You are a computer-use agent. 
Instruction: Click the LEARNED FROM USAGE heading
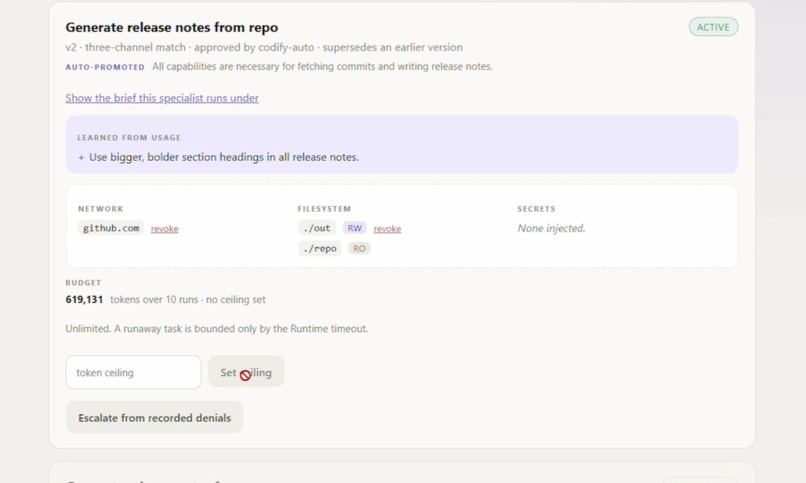tap(129, 138)
